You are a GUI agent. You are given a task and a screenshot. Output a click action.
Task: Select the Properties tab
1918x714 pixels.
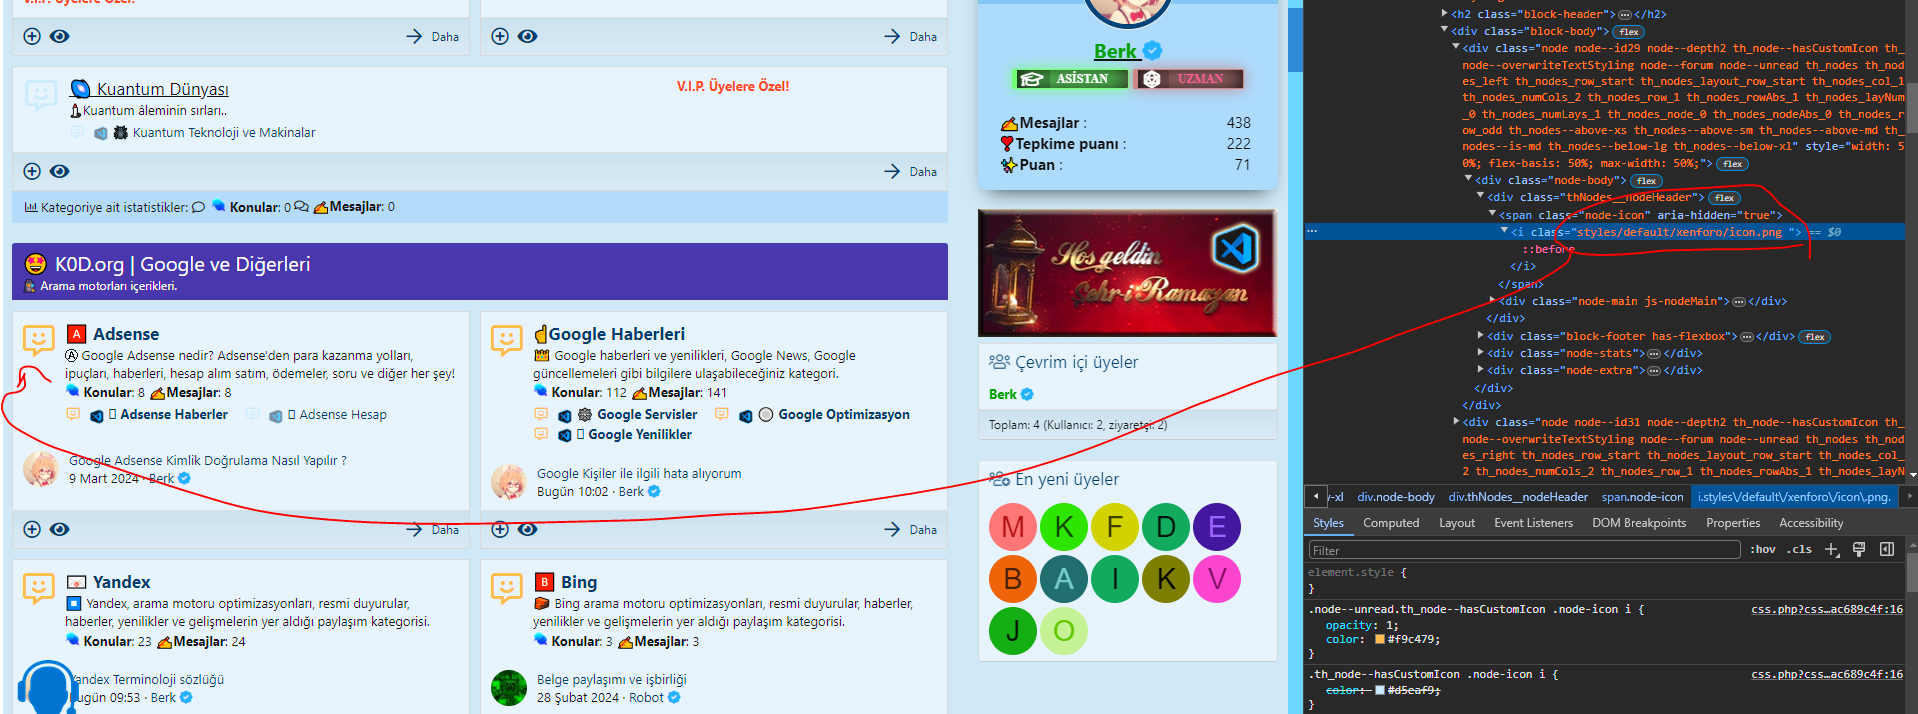click(1733, 523)
